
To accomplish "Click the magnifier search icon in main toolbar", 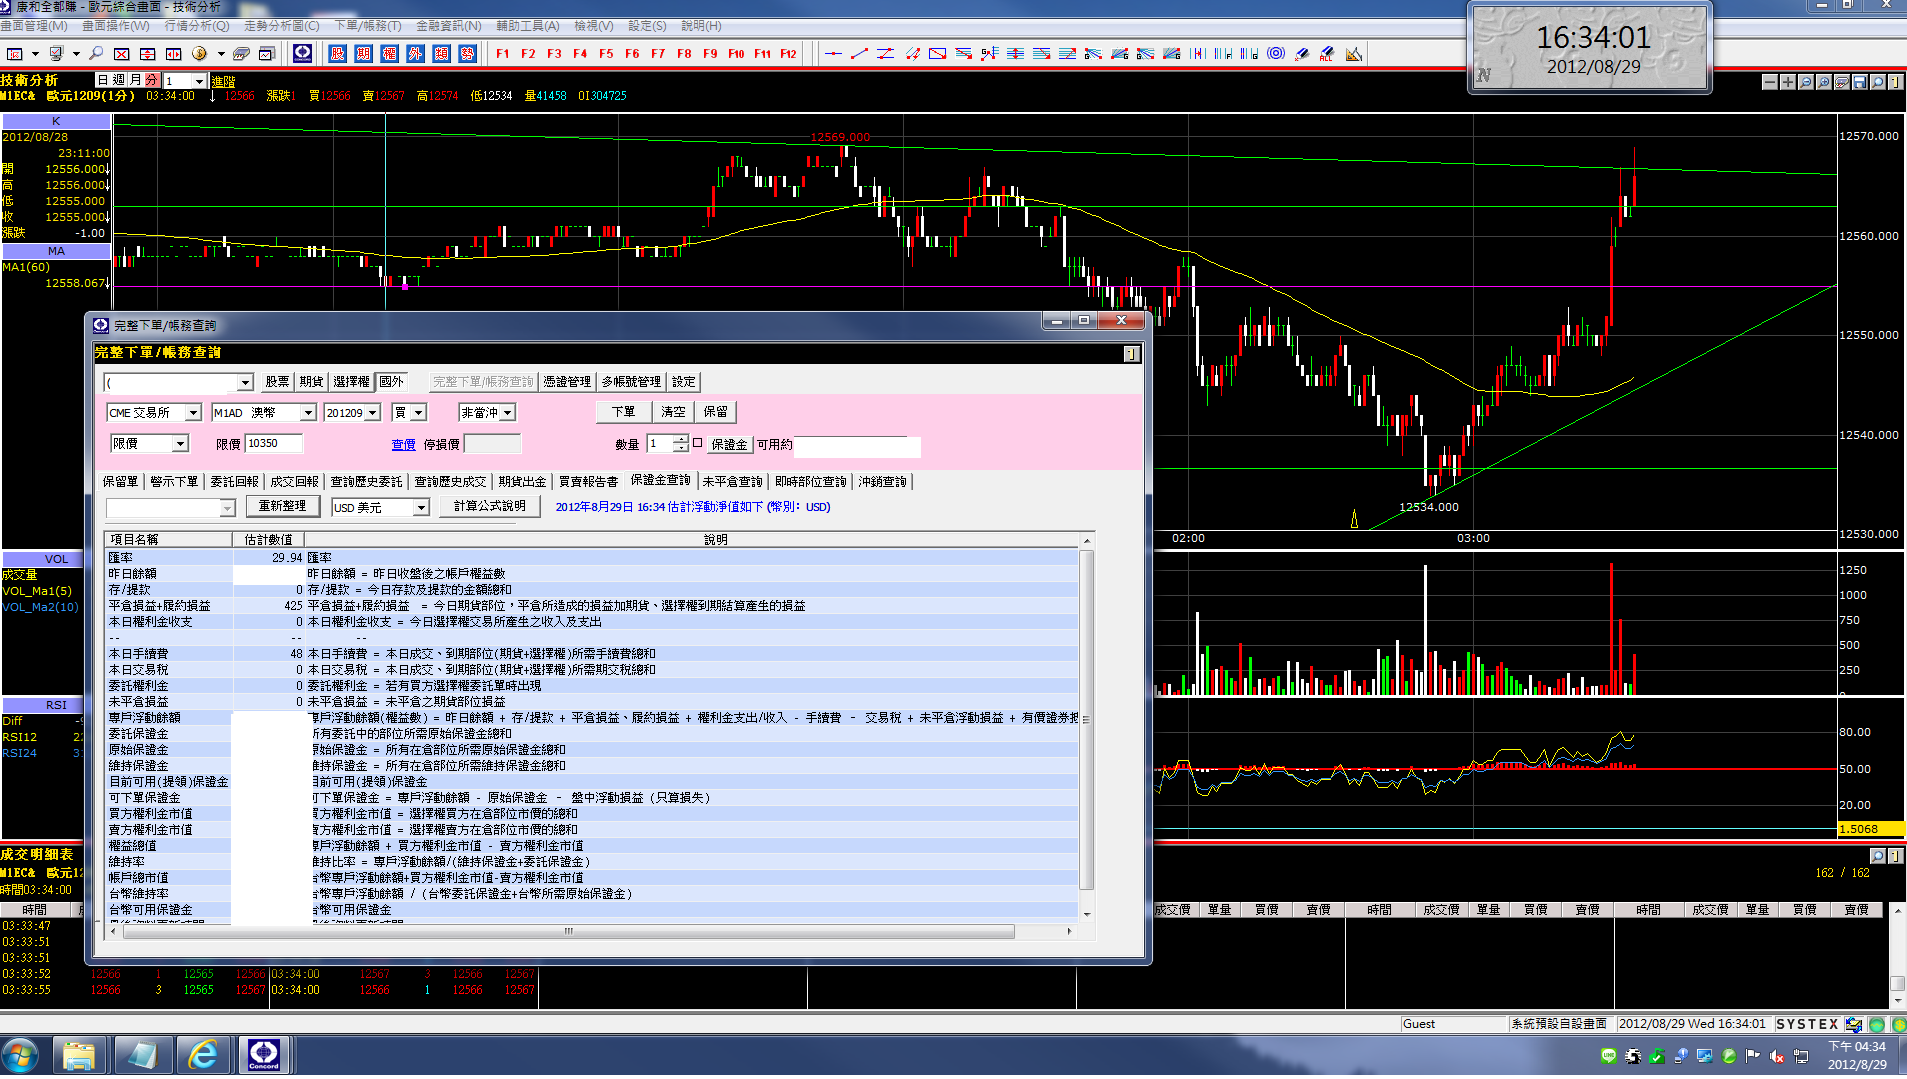I will 96,54.
